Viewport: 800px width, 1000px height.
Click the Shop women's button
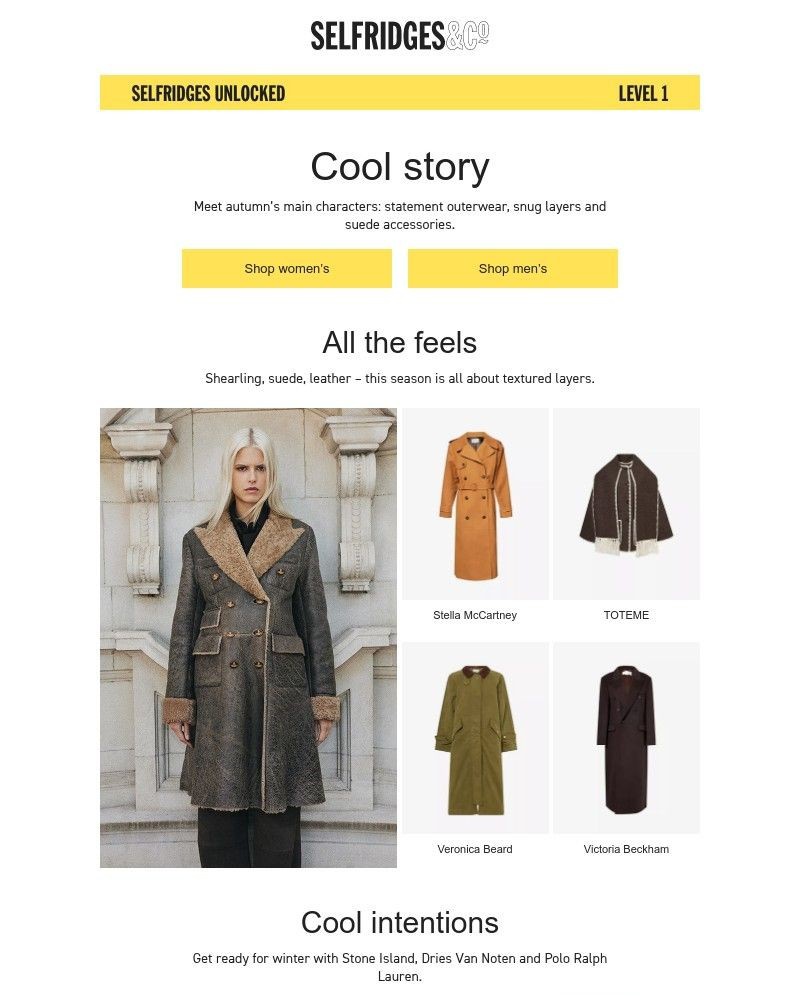[x=286, y=268]
